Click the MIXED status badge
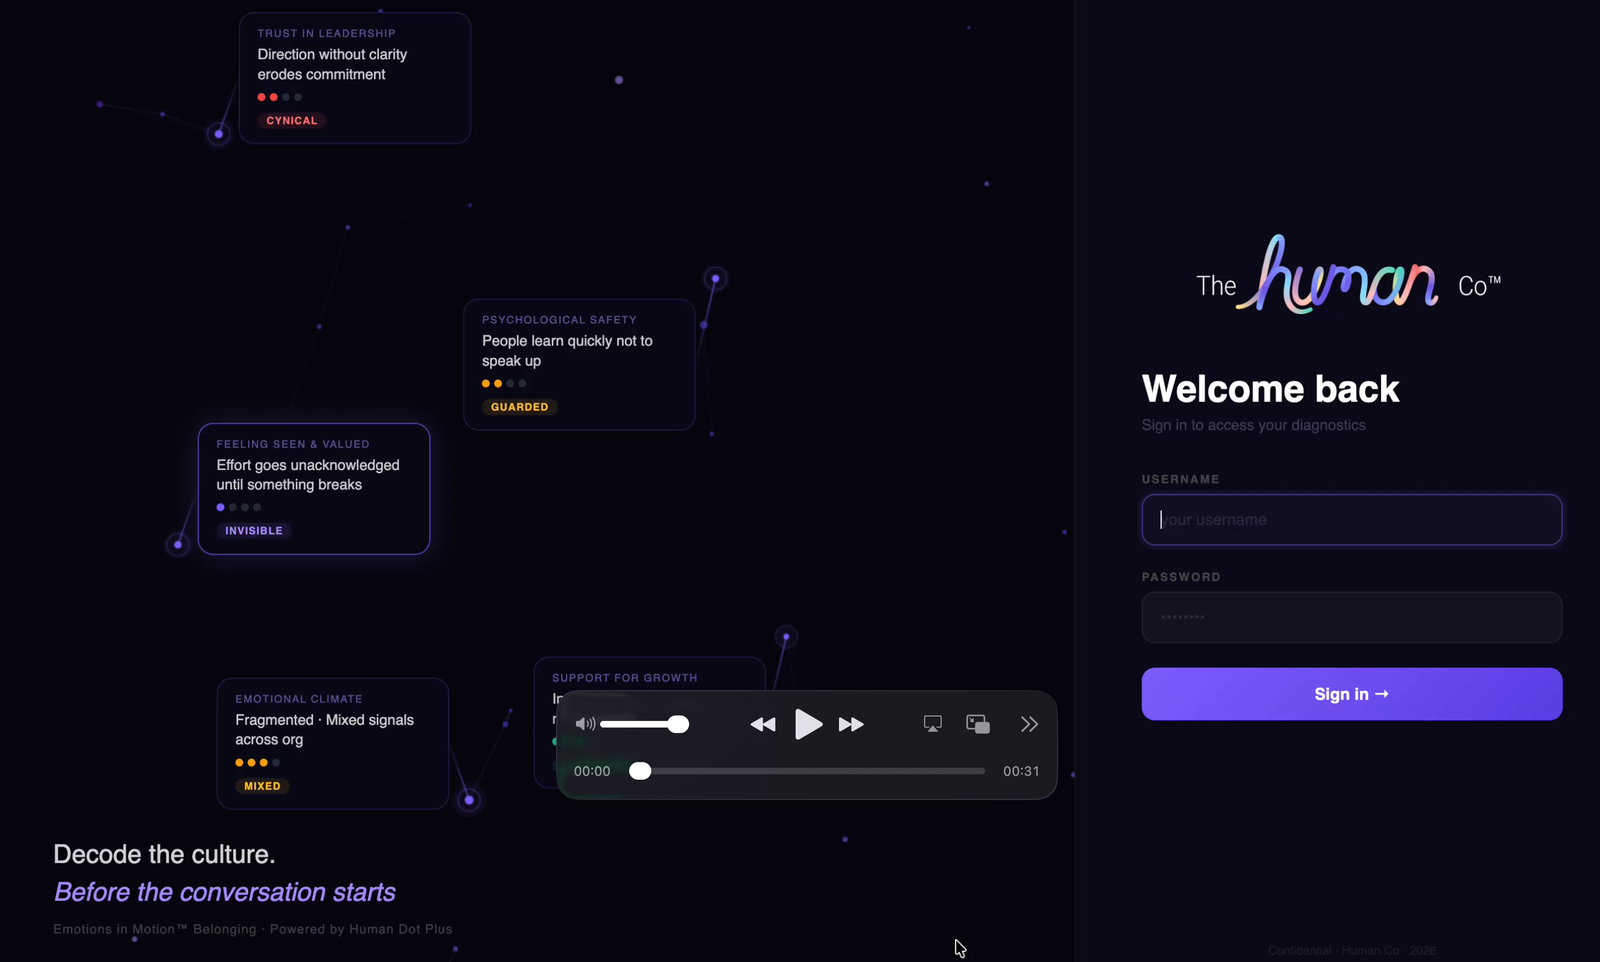 [x=262, y=786]
